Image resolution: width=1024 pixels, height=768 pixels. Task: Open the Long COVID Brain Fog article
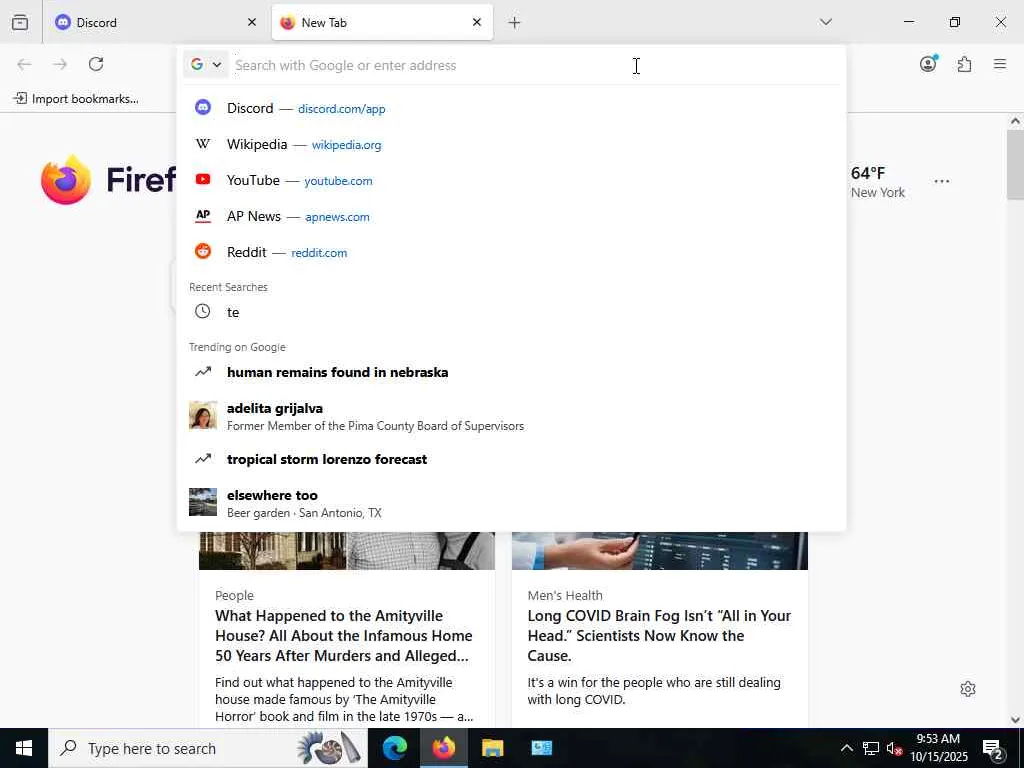point(659,635)
